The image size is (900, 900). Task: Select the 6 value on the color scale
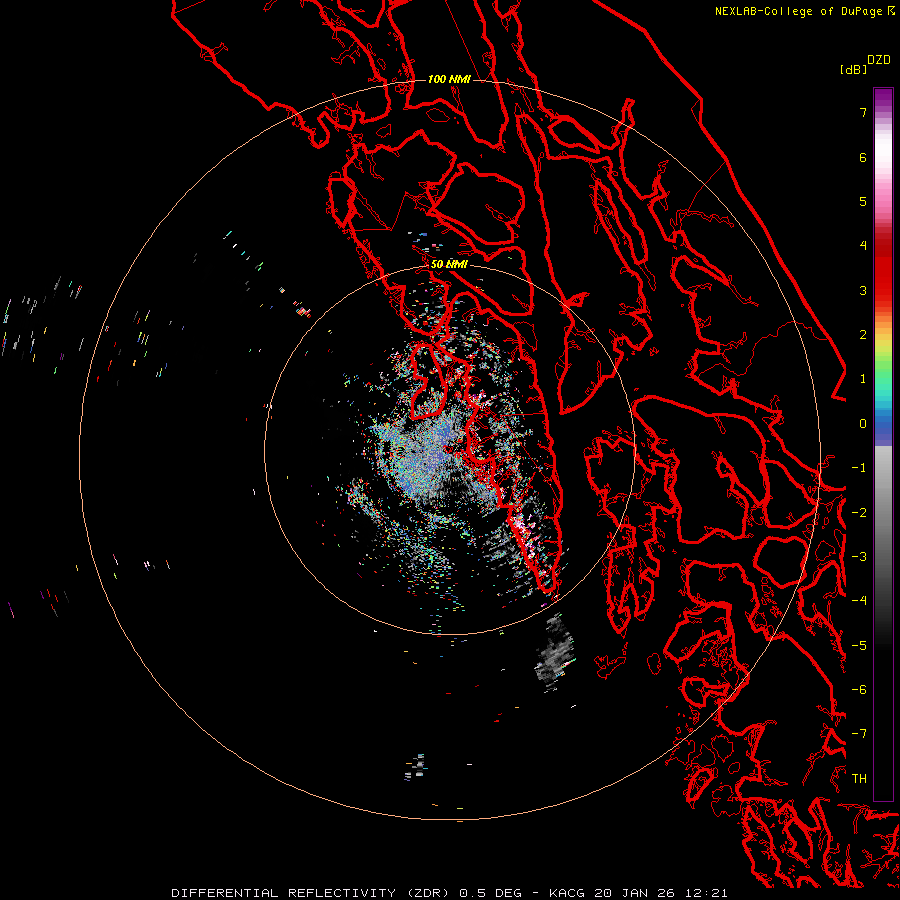[x=863, y=157]
